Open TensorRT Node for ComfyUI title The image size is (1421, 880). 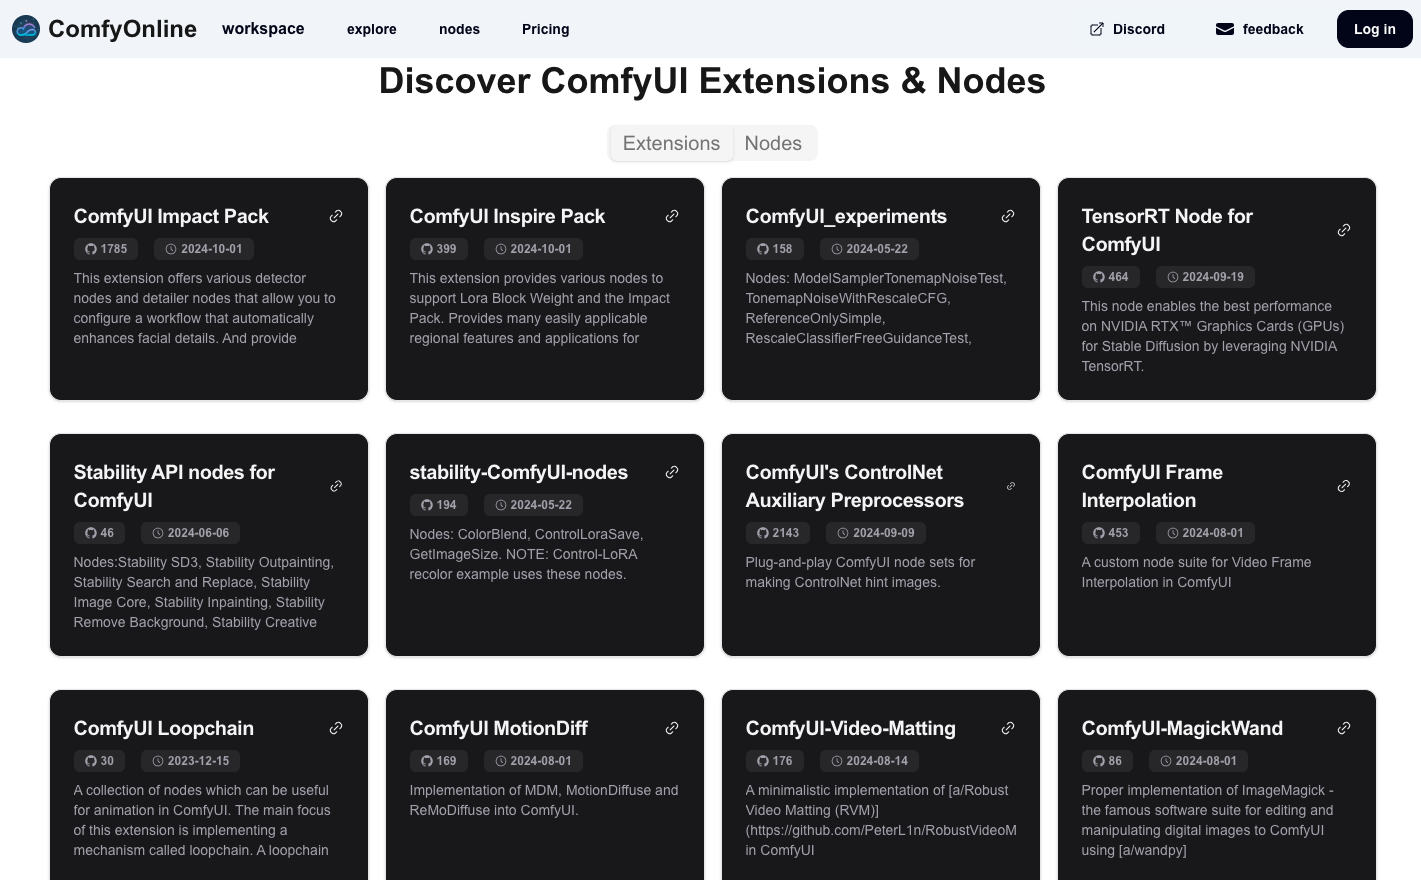click(1167, 230)
